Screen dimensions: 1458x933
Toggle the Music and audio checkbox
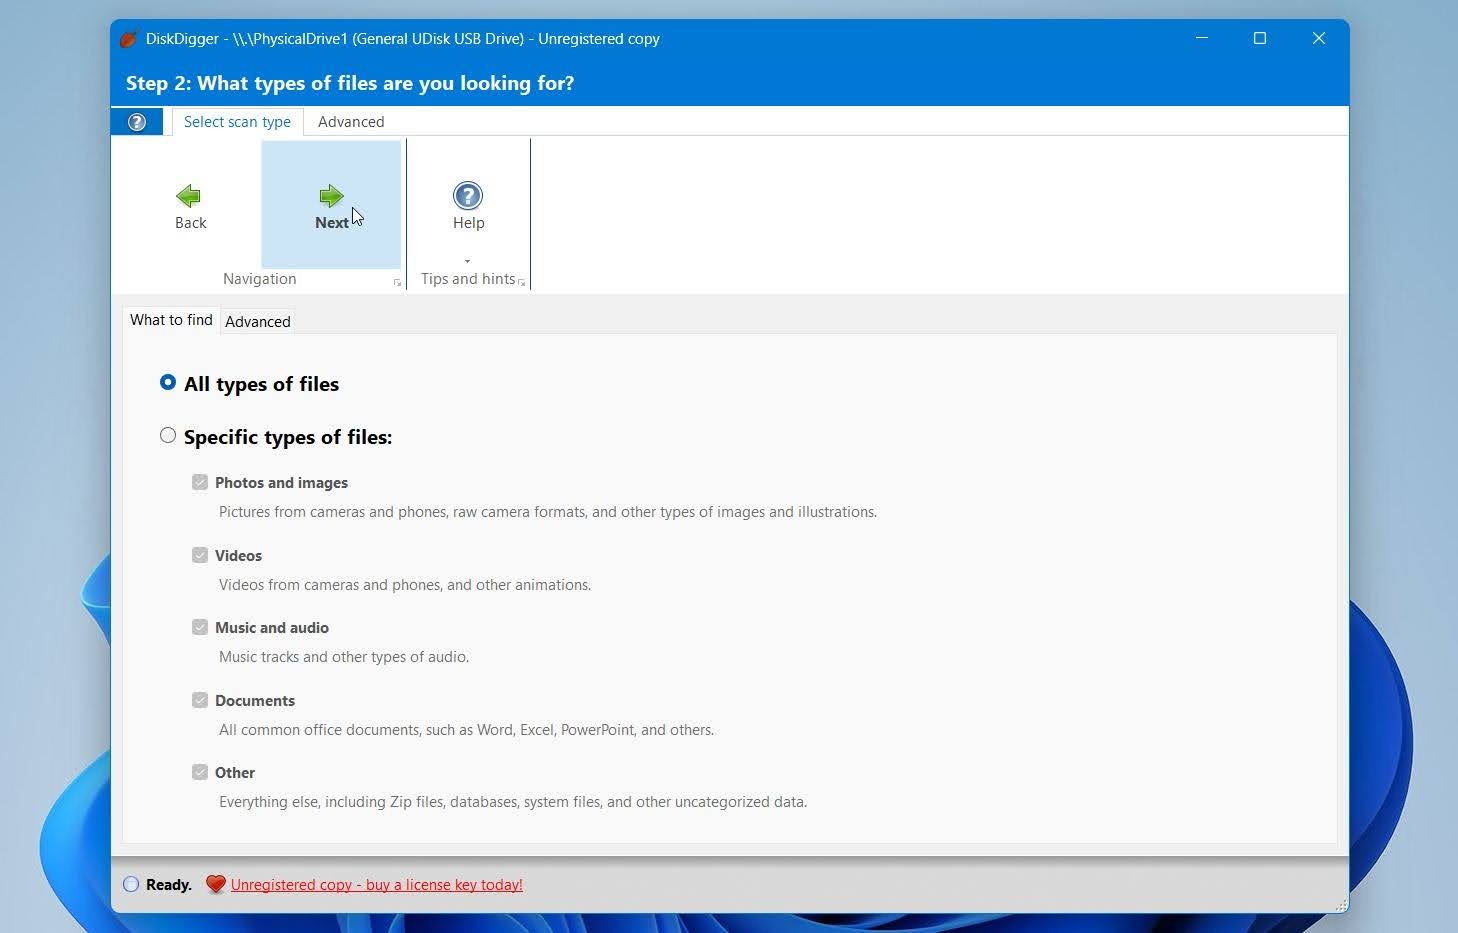[200, 627]
